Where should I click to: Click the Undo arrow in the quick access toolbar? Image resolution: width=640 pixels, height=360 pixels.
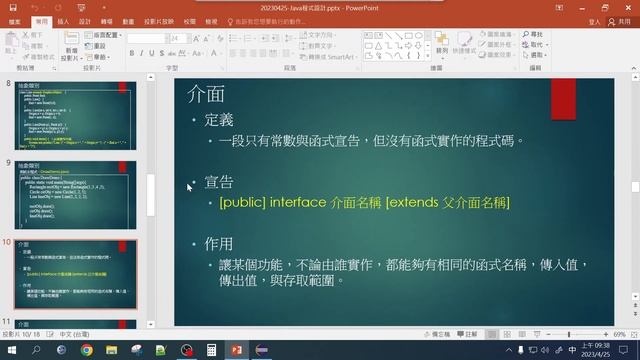point(35,8)
